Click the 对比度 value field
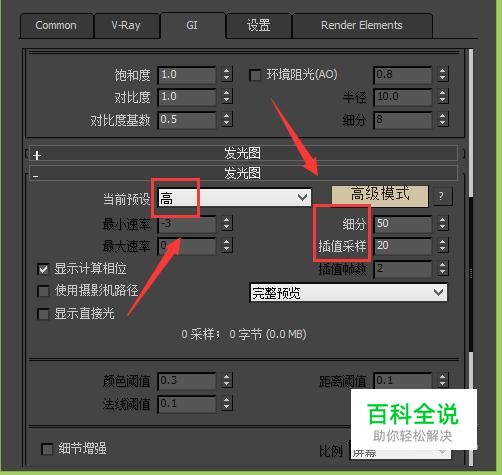The height and width of the screenshot is (475, 502). (187, 97)
